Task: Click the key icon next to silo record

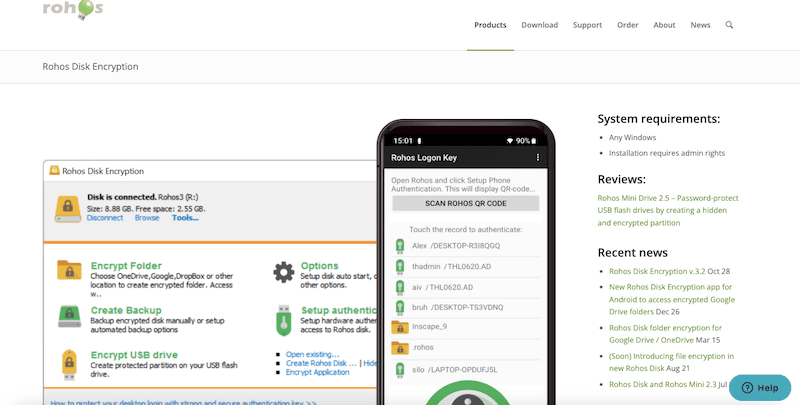Action: (400, 370)
